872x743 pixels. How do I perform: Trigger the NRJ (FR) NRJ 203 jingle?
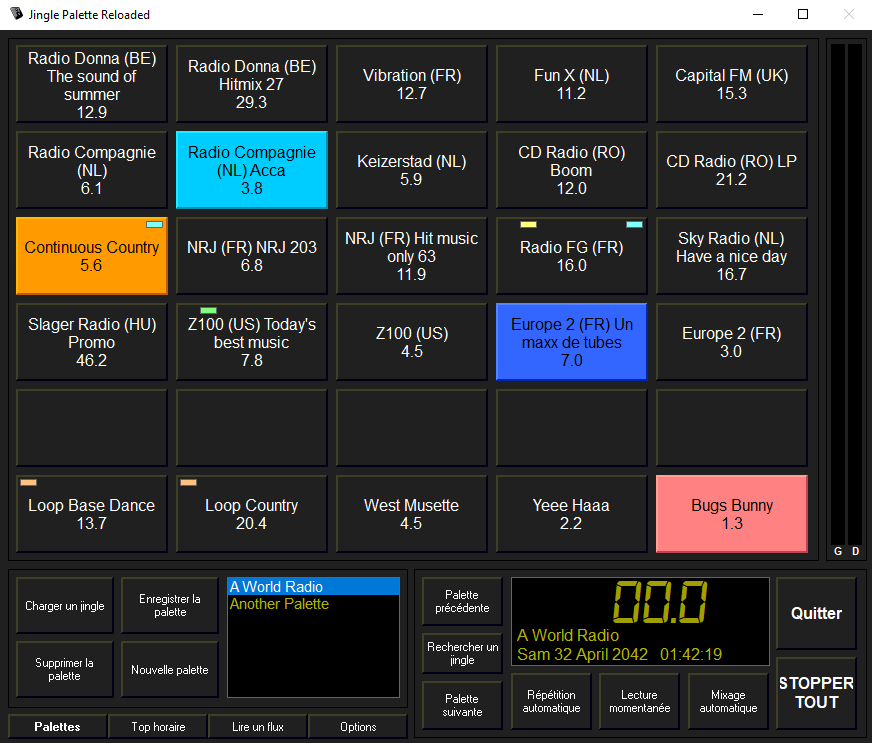coord(252,256)
